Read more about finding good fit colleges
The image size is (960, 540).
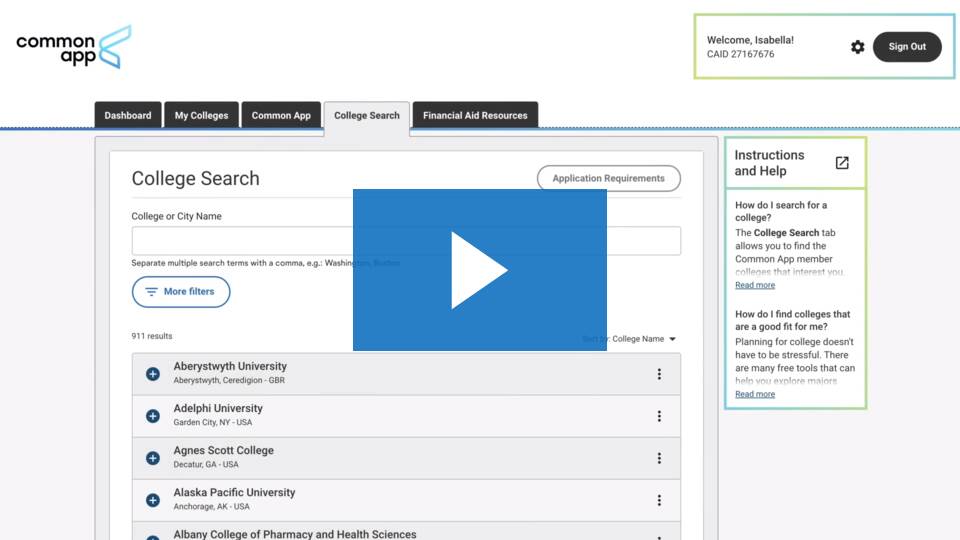coord(755,394)
